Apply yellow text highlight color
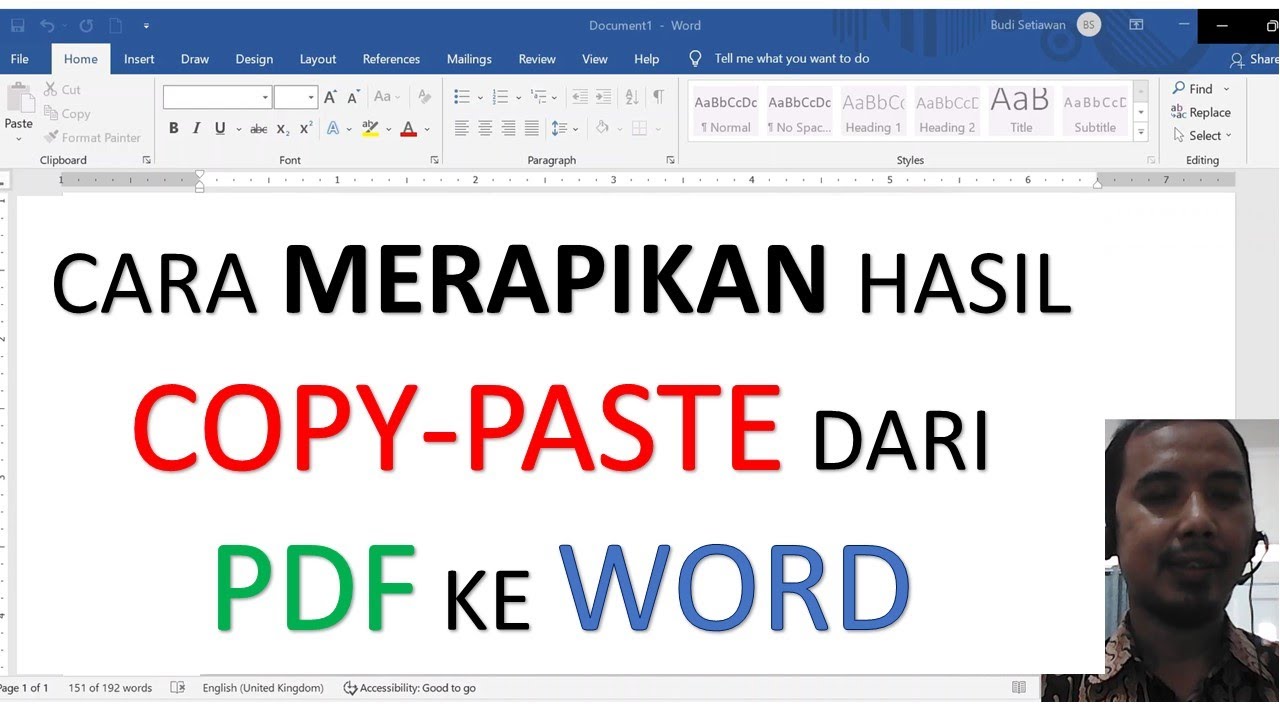 tap(369, 128)
